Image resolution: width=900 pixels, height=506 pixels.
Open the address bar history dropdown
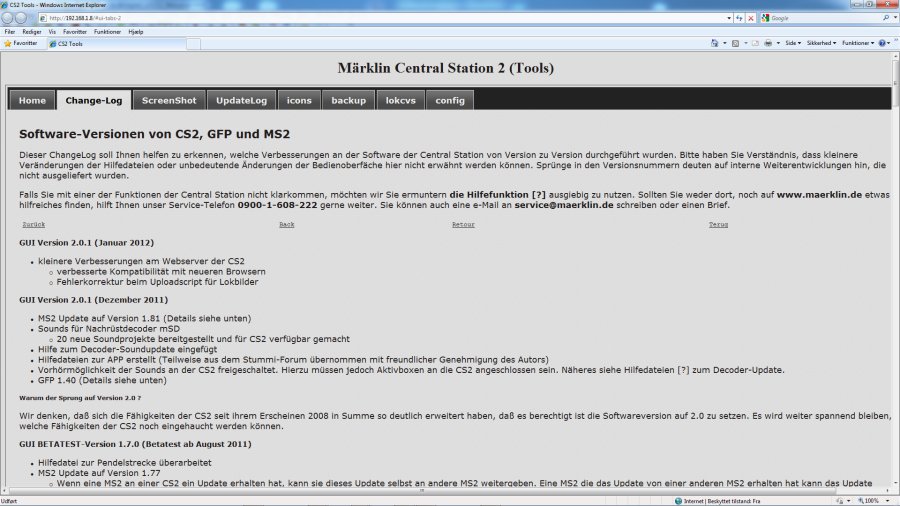[729, 18]
